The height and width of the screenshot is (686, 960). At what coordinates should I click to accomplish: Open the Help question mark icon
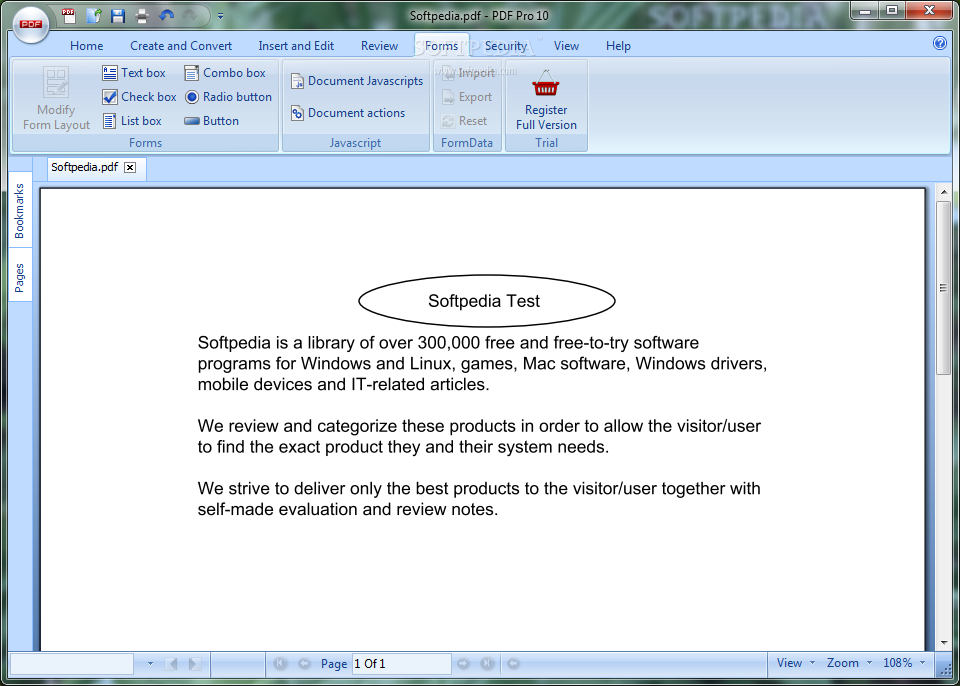tap(939, 43)
